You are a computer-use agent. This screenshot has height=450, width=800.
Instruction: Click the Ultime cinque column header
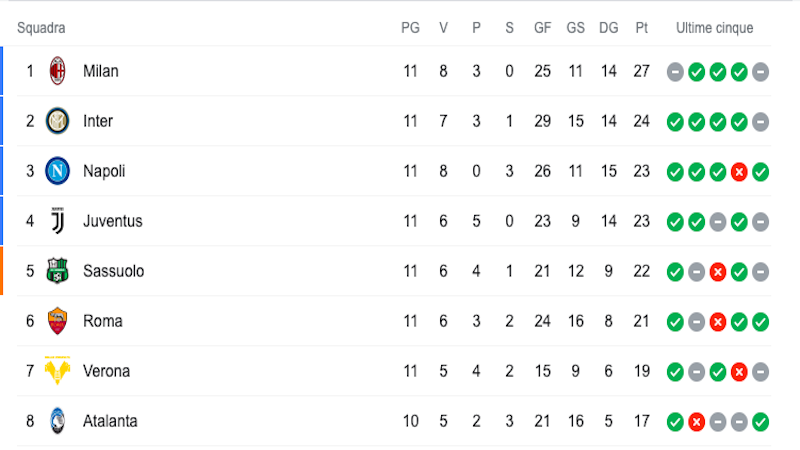point(714,28)
